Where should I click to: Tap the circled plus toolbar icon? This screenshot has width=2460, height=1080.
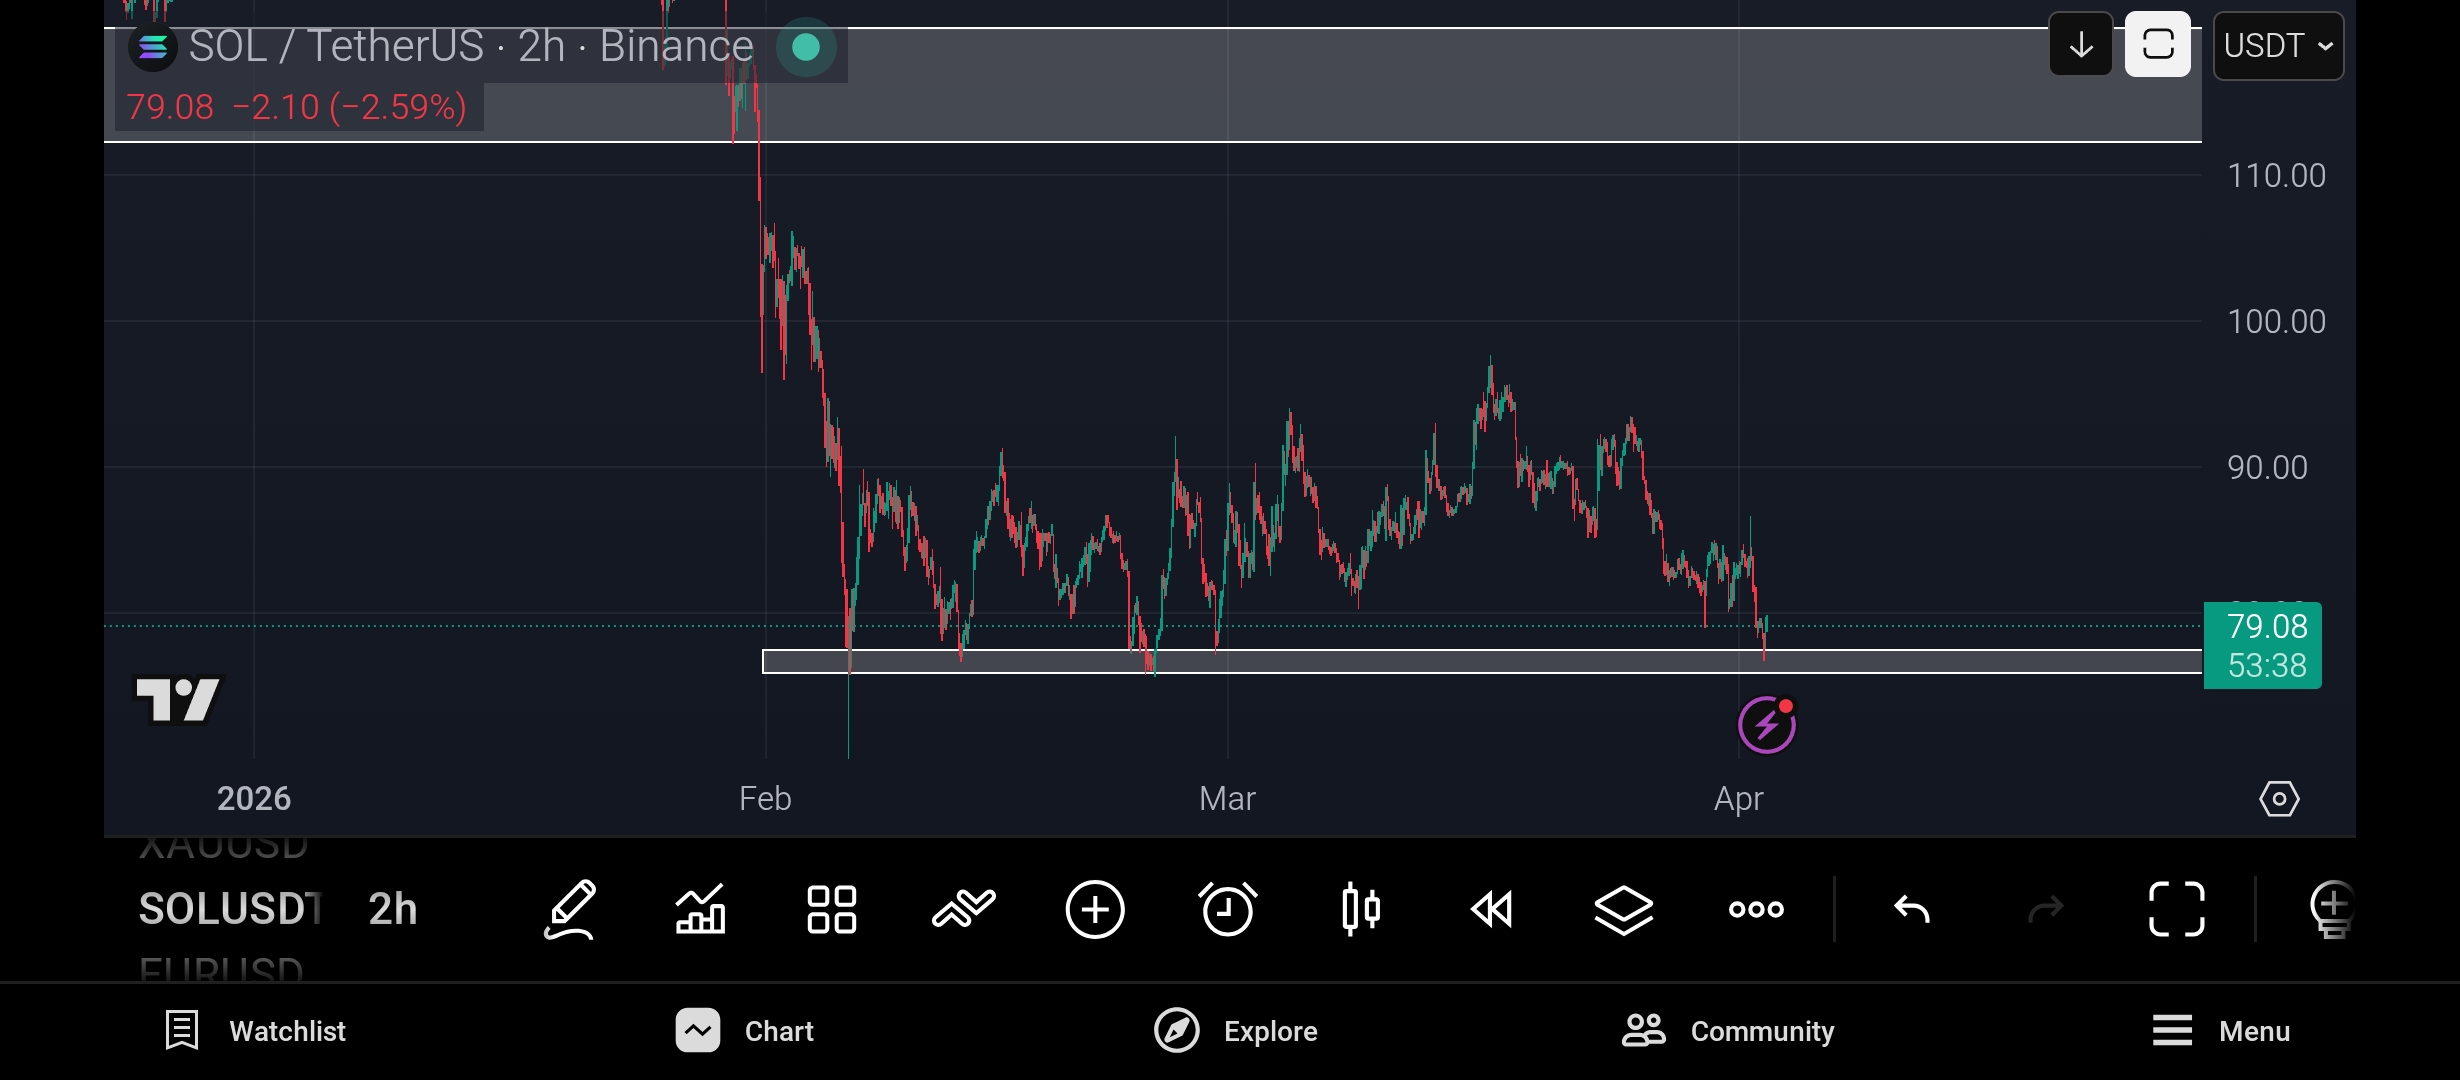click(x=1095, y=910)
